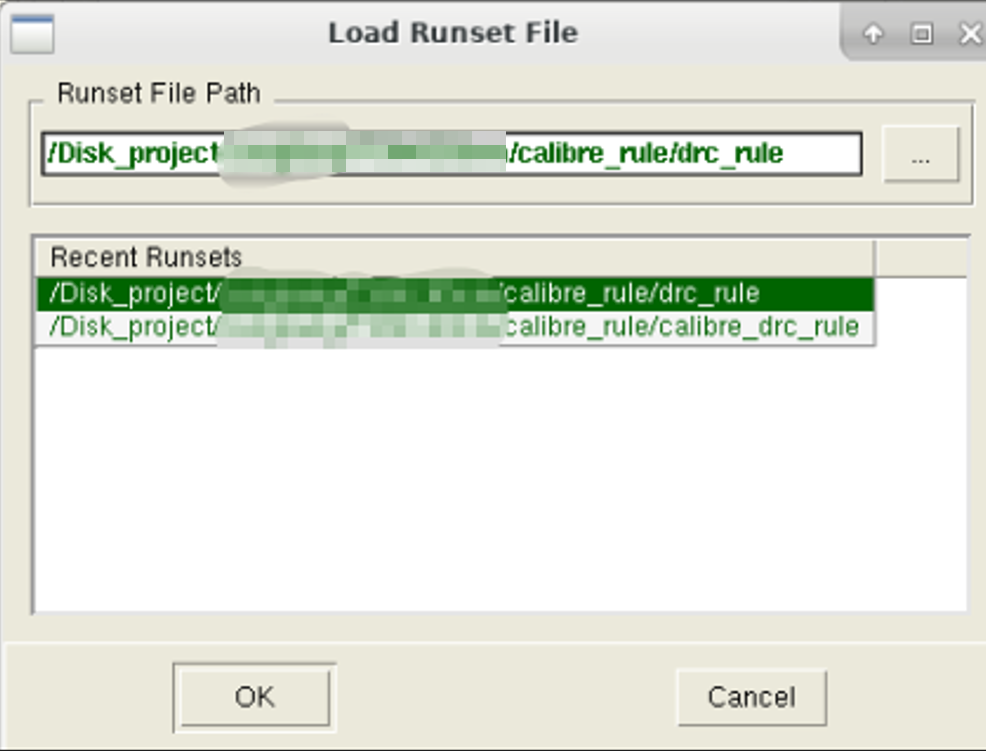Close the Load Runset File dialog
986x751 pixels.
click(x=970, y=33)
